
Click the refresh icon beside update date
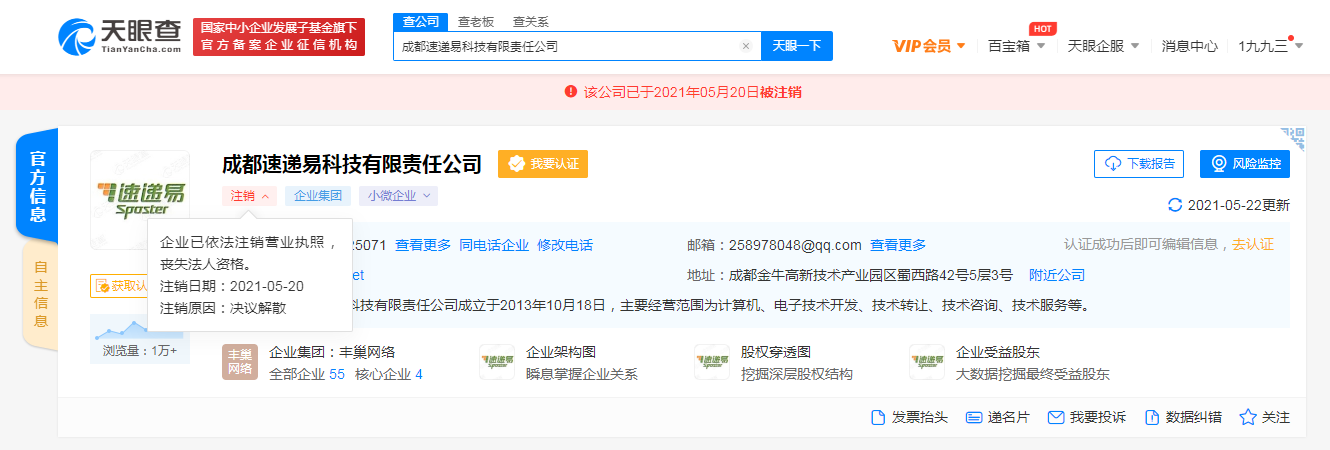pos(1175,205)
